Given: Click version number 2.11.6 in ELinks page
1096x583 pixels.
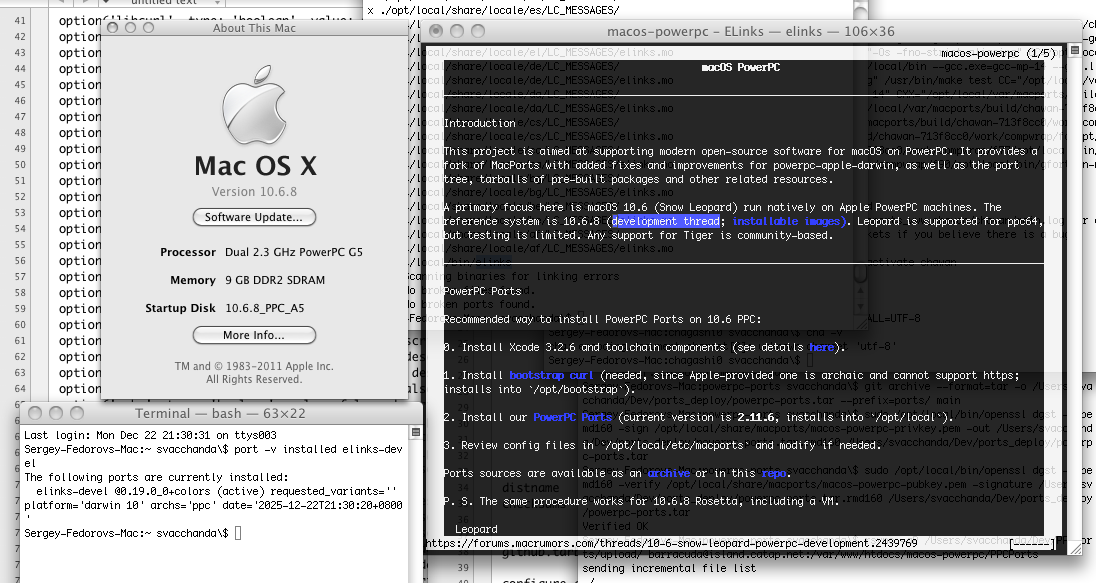Looking at the screenshot, I should coord(758,417).
